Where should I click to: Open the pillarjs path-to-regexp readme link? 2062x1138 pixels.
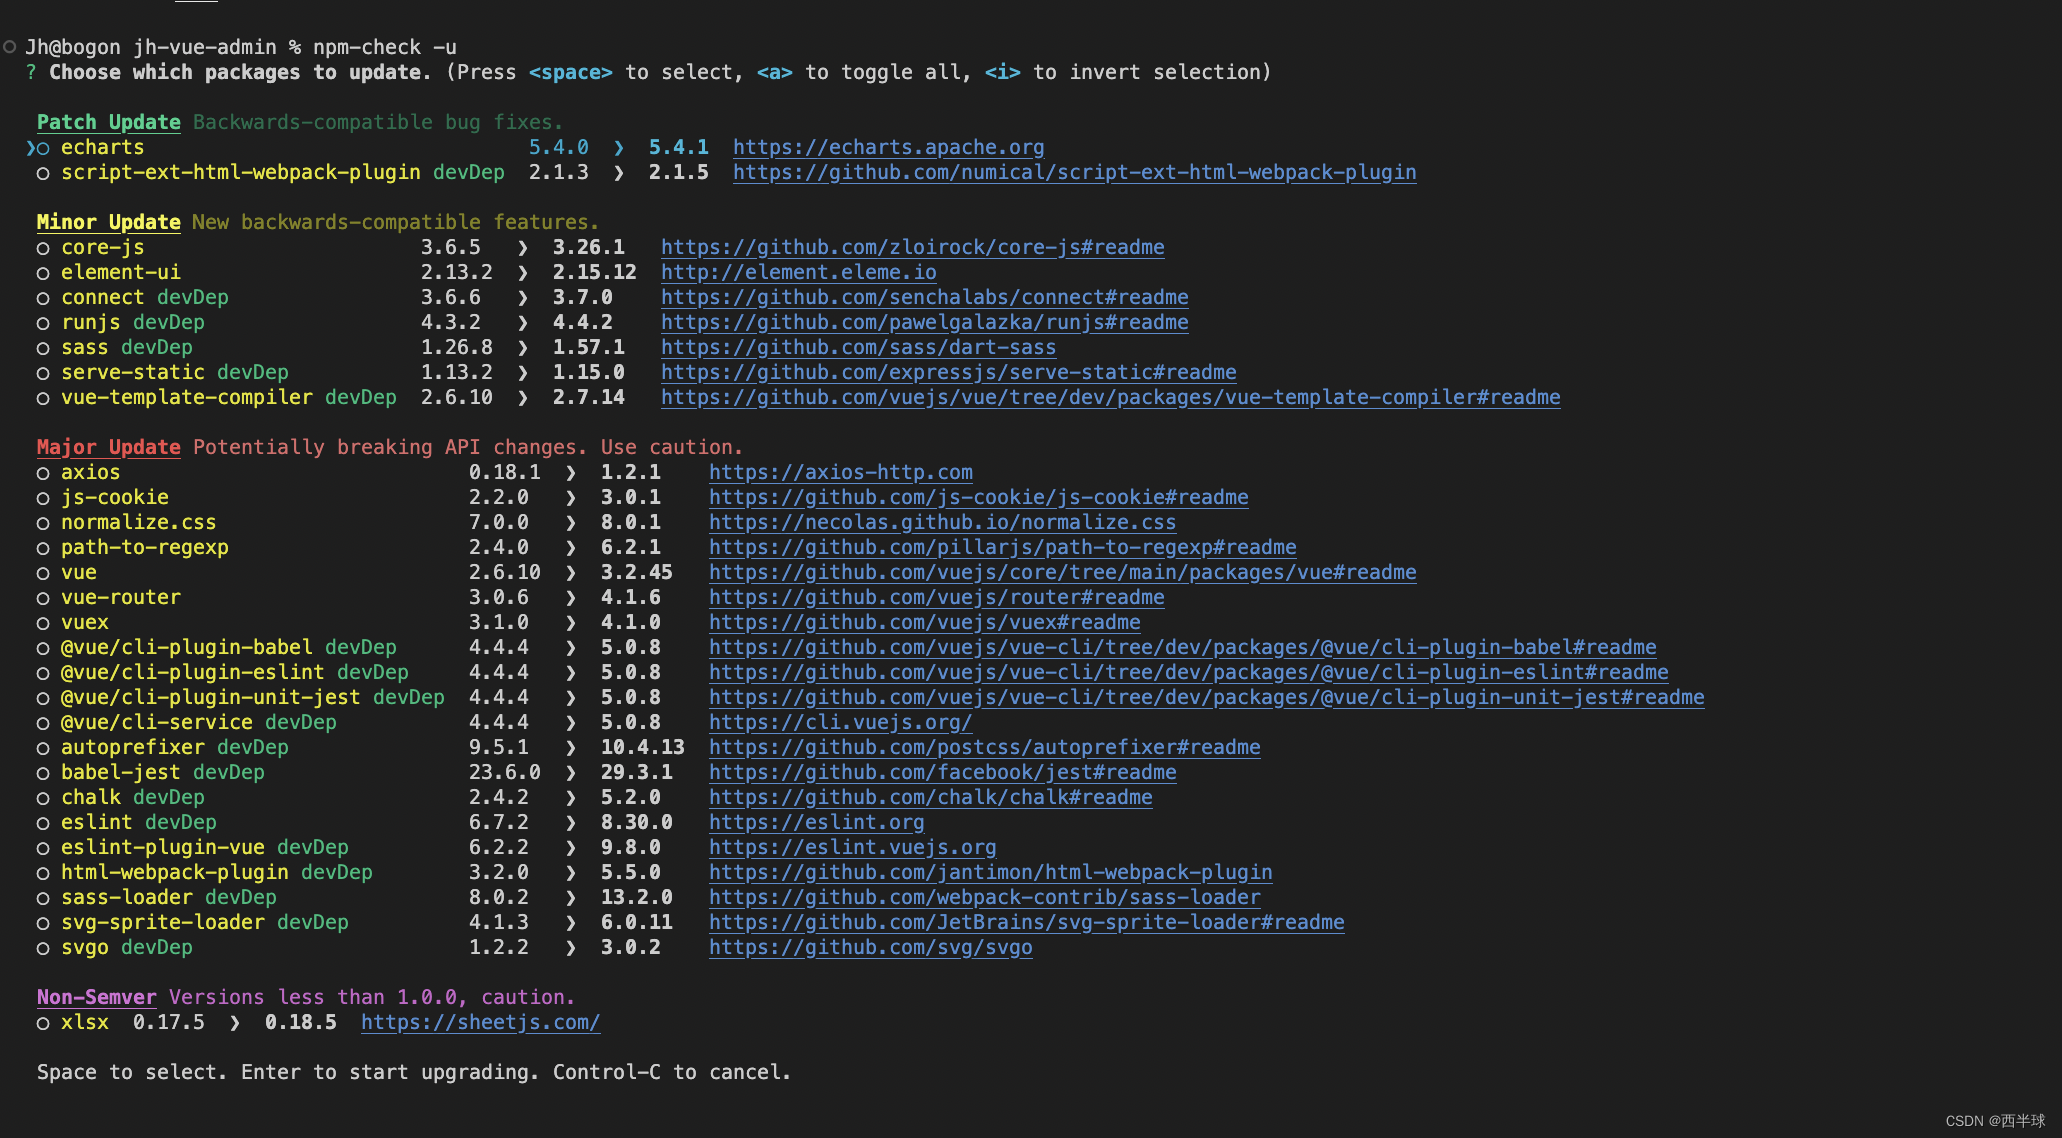click(x=1002, y=548)
